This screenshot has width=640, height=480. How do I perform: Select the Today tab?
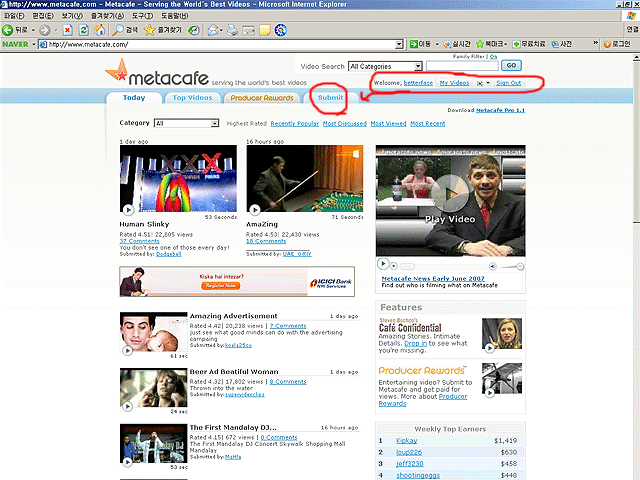click(x=134, y=98)
